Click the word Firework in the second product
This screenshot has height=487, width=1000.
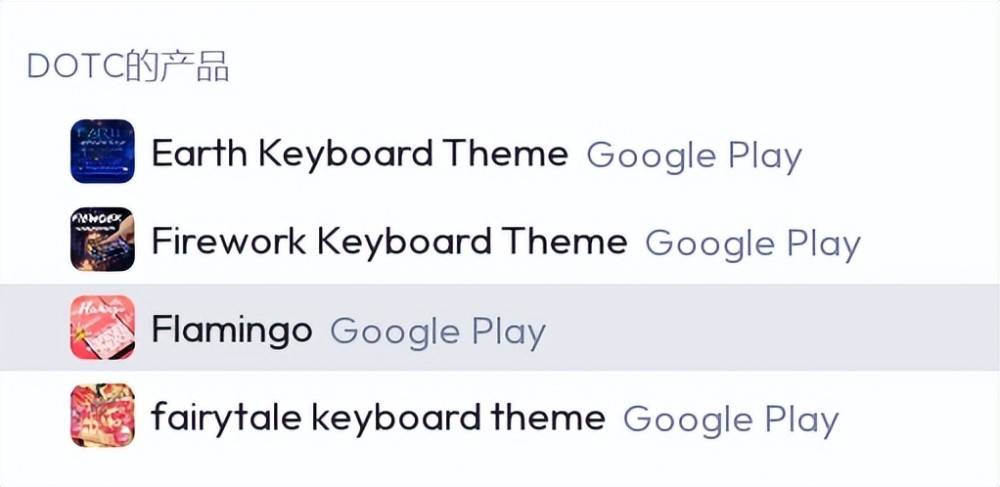pyautogui.click(x=228, y=241)
